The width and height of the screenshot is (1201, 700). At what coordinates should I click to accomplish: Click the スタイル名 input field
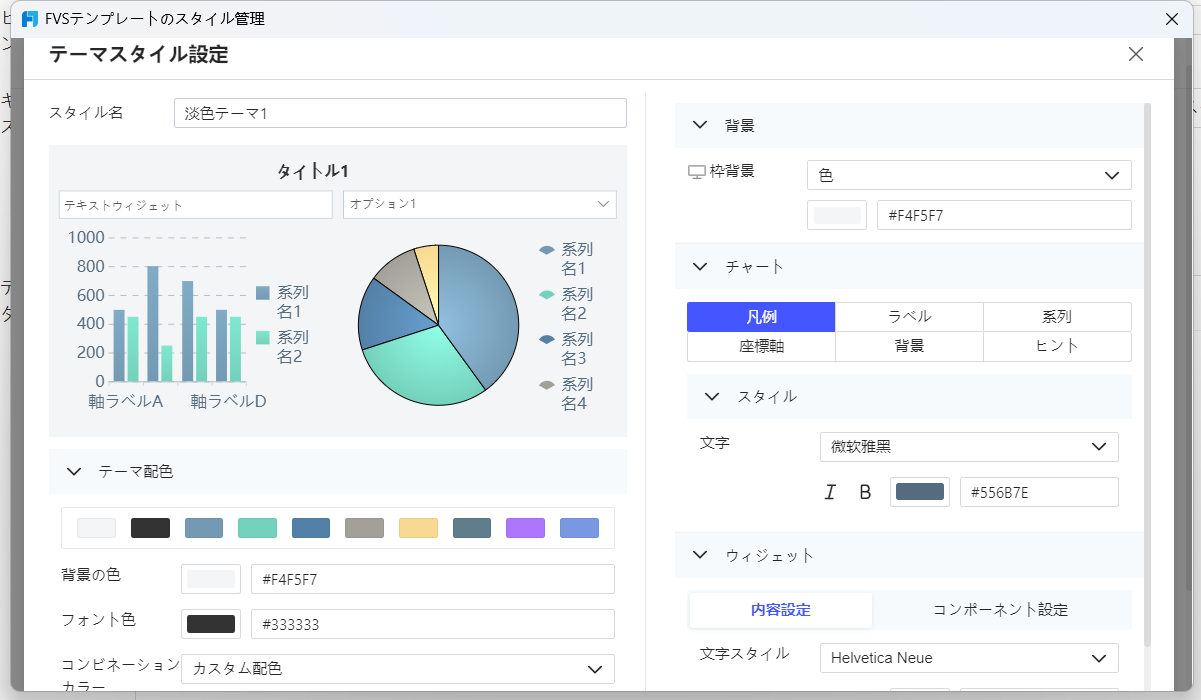(x=400, y=113)
